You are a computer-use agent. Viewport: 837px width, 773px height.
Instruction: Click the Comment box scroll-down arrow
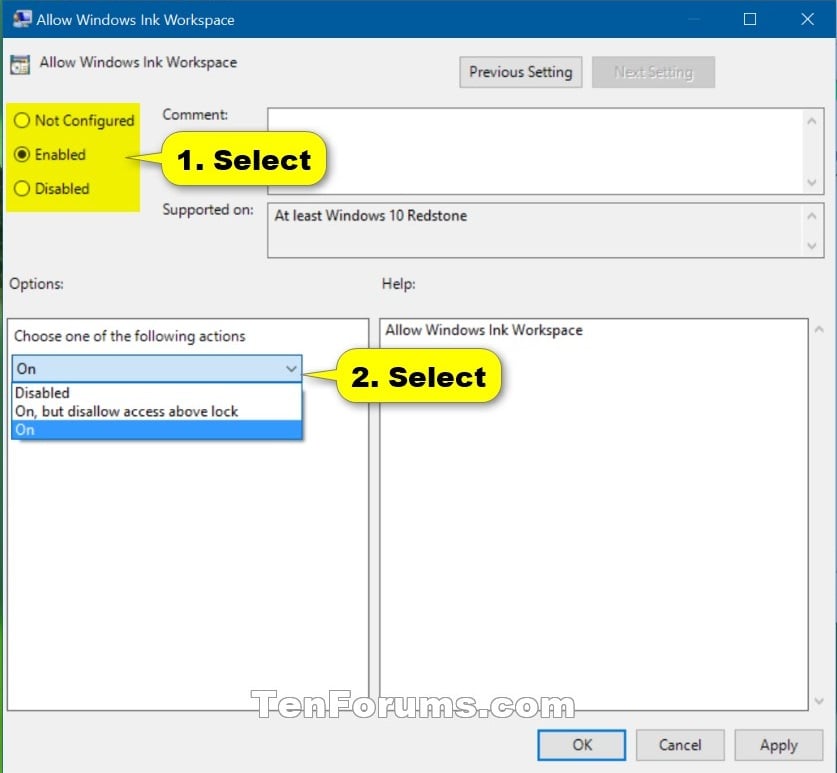[x=812, y=183]
